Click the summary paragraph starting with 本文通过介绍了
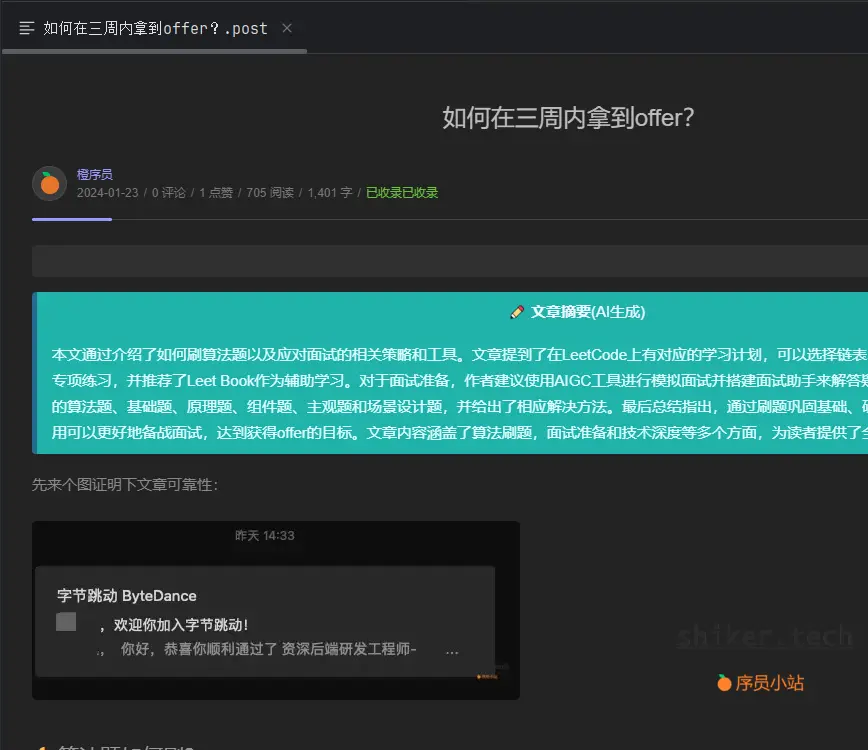 459,394
